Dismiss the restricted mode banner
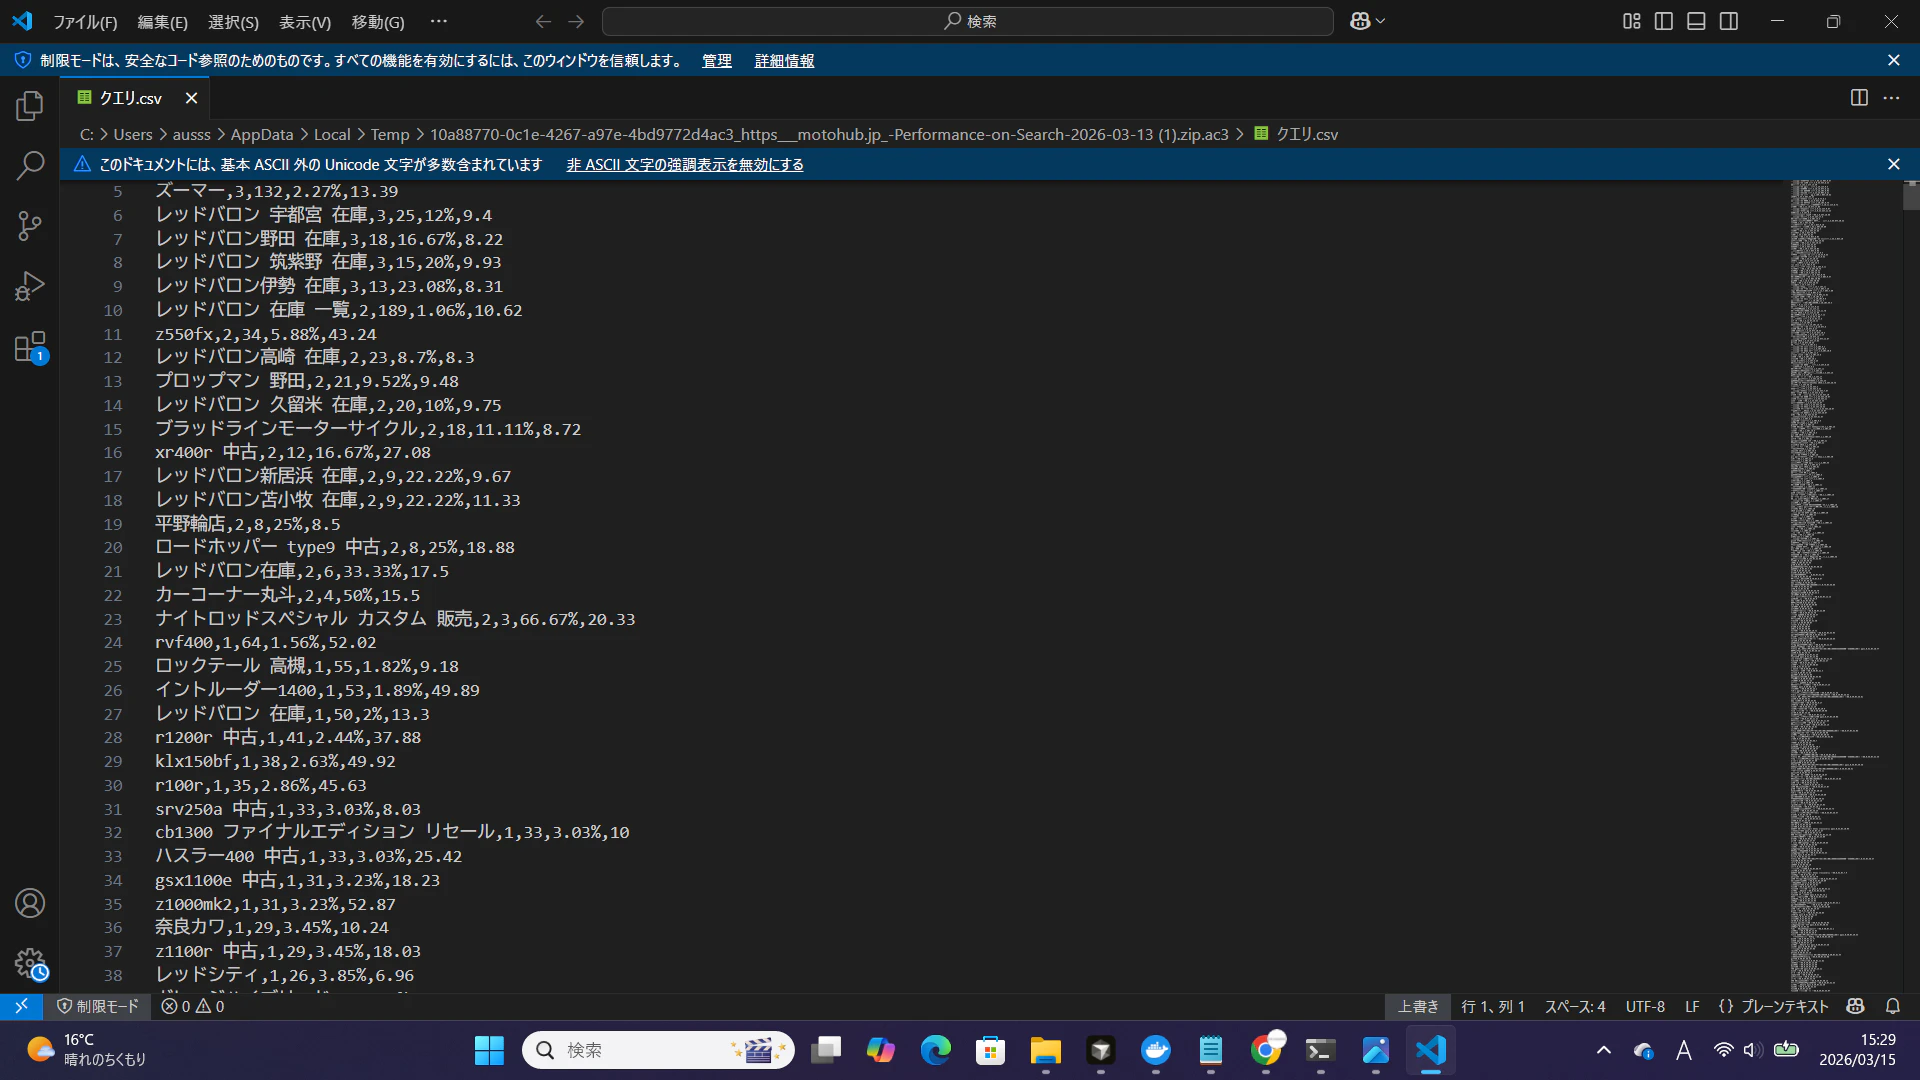 [1894, 60]
